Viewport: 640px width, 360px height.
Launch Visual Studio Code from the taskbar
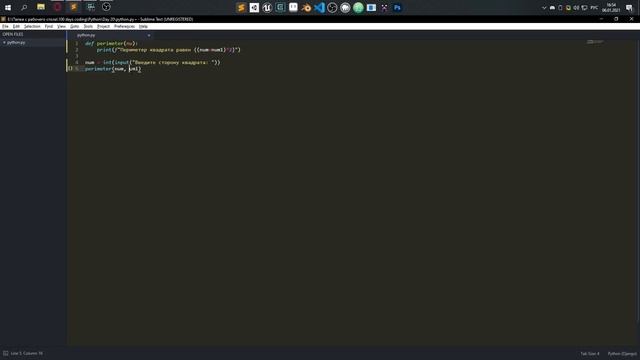[319, 7]
